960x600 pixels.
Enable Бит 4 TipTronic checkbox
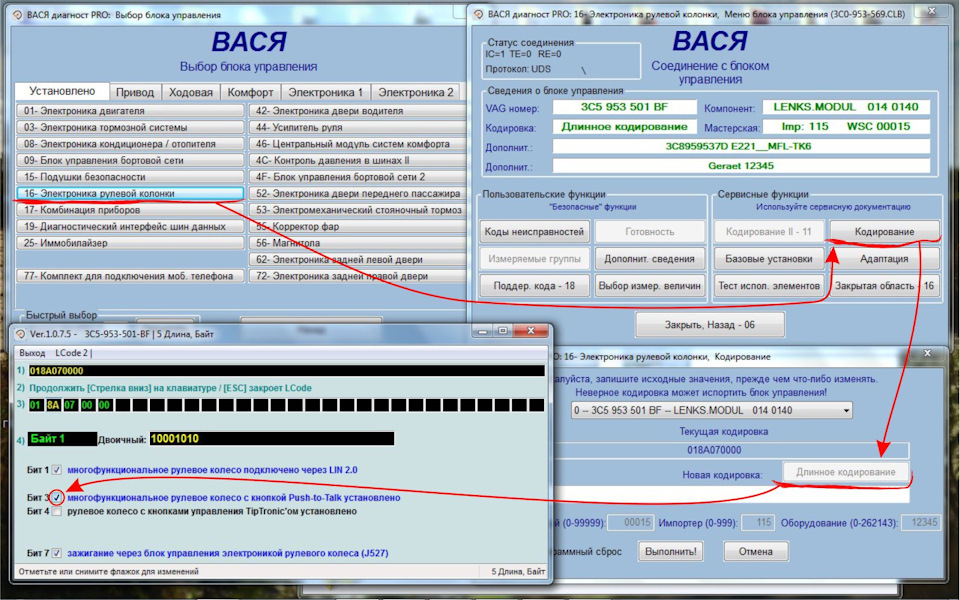tap(56, 511)
